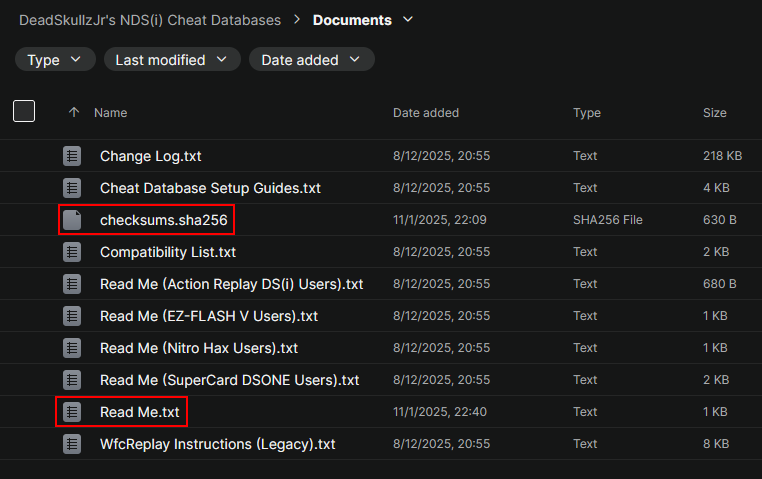Click the 4 KB size cell

pyautogui.click(x=716, y=188)
